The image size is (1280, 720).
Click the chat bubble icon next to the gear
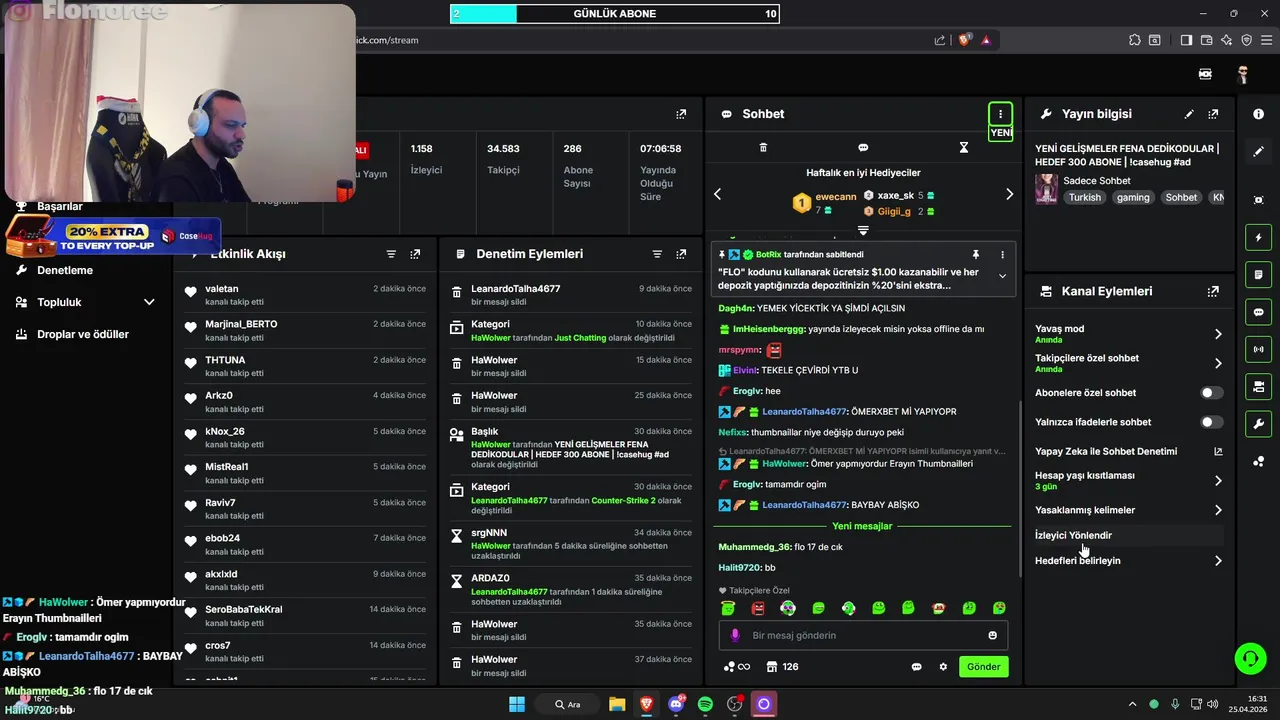(x=916, y=667)
